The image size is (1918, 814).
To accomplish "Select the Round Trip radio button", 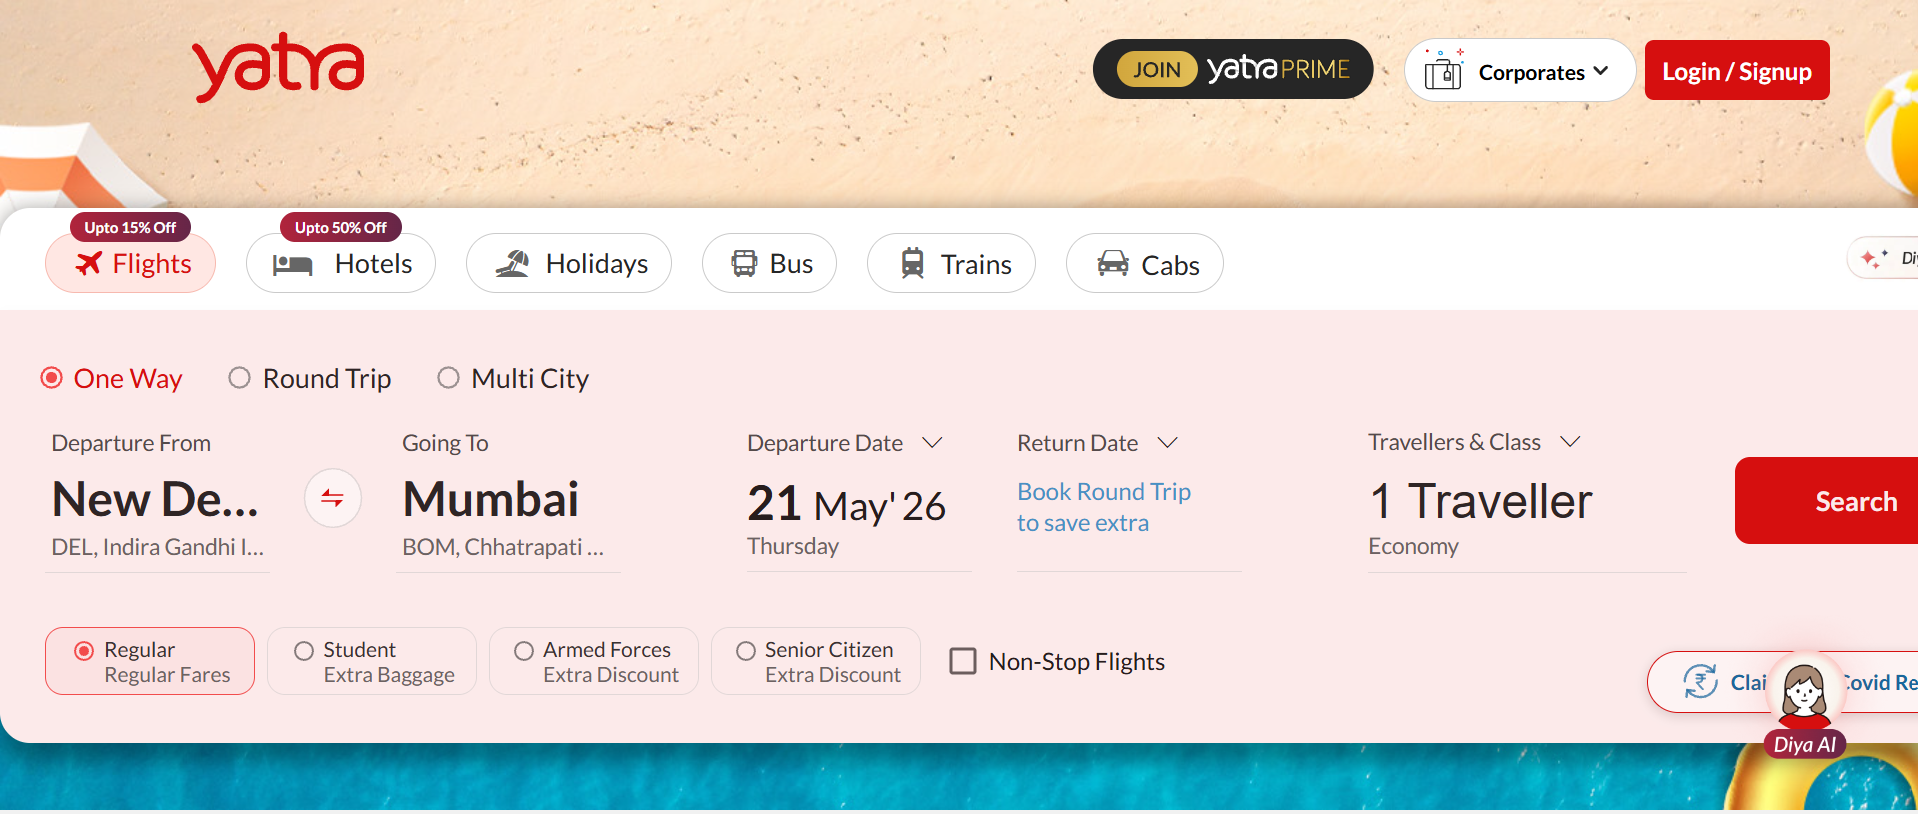I will (239, 378).
